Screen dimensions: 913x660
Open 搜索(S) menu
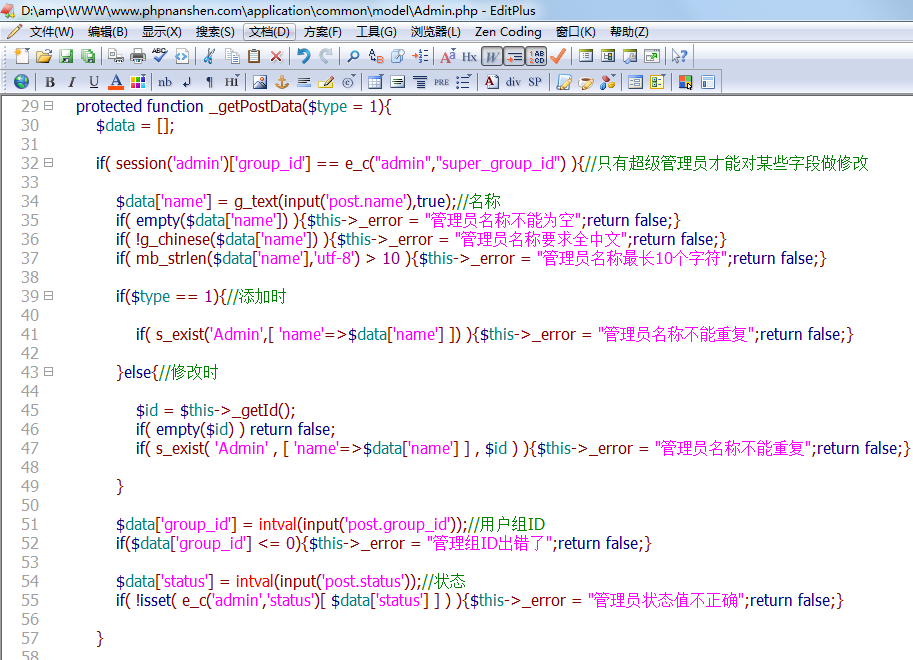point(215,32)
